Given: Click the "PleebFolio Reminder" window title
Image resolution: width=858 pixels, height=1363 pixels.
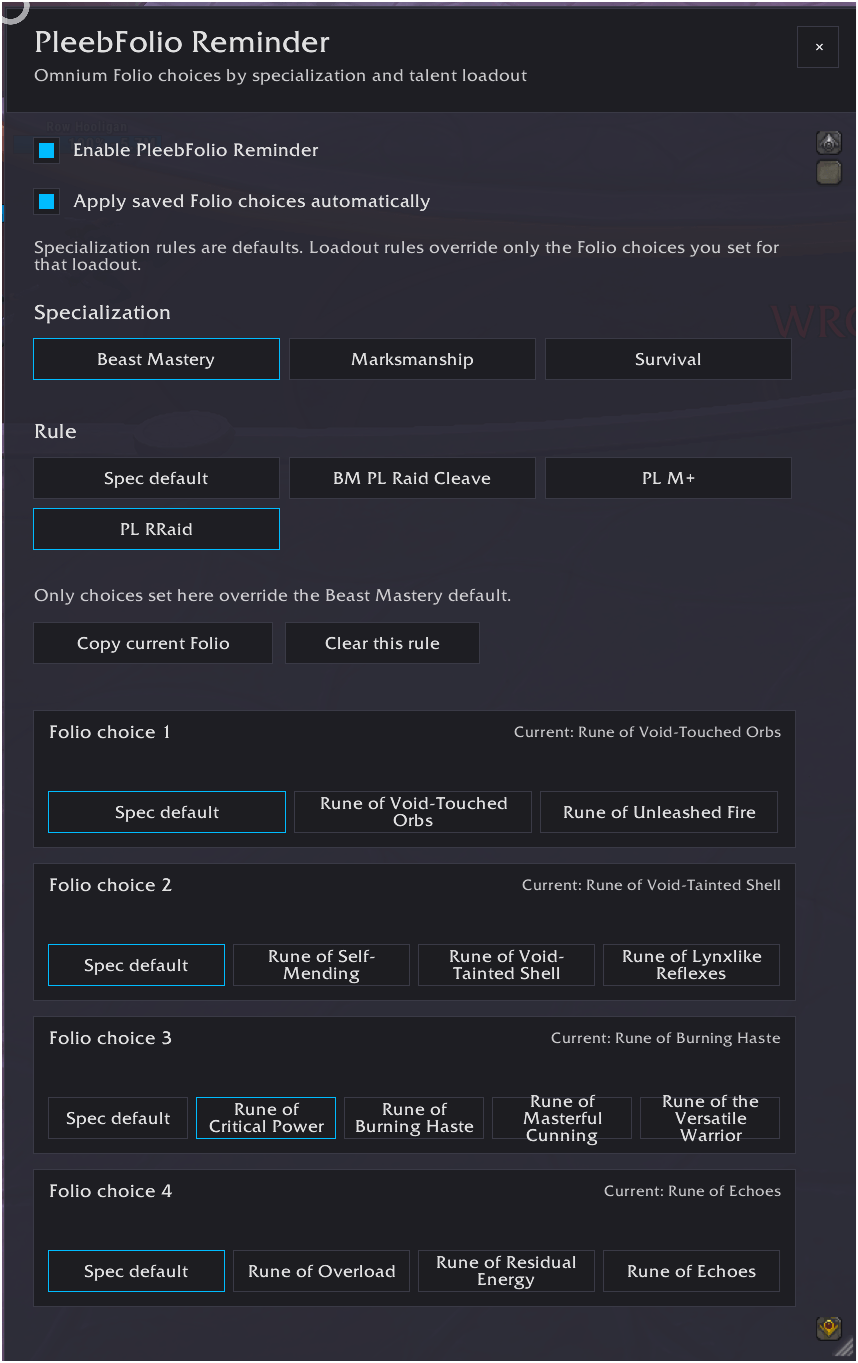Looking at the screenshot, I should tap(182, 42).
